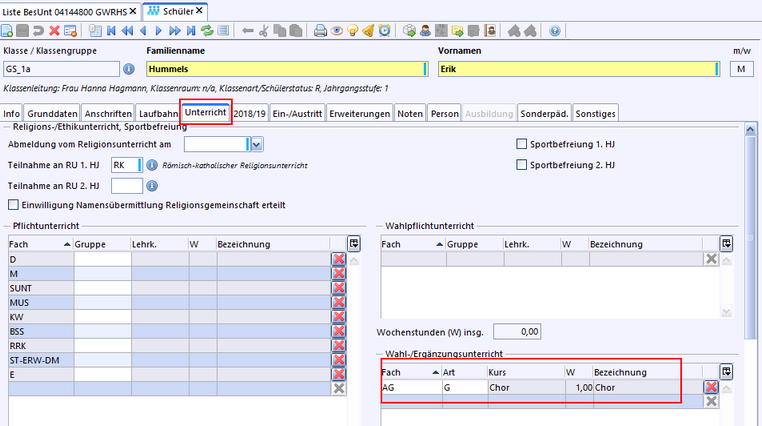Screen dimensions: 762x426
Task: Open Abmeldung vom Religionsunterricht date dropdown
Action: 257,144
